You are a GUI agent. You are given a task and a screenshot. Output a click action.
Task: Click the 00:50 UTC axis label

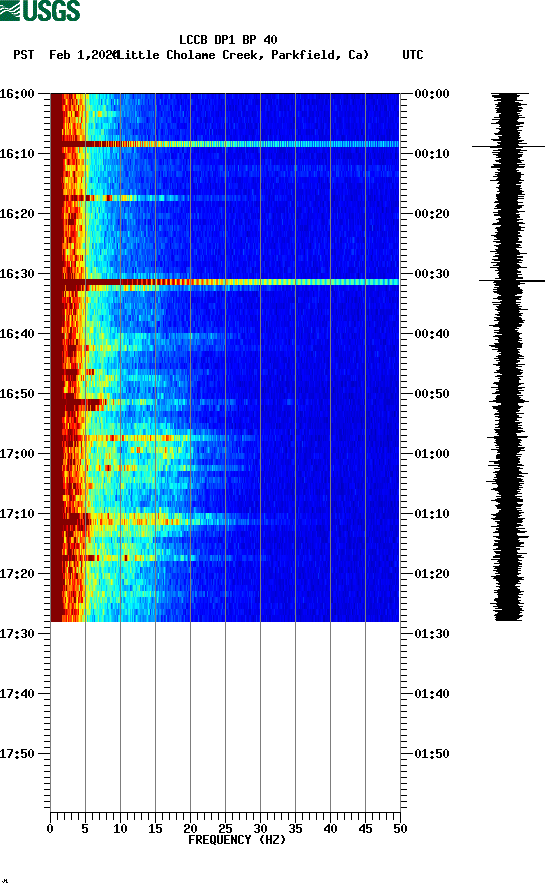(x=432, y=394)
